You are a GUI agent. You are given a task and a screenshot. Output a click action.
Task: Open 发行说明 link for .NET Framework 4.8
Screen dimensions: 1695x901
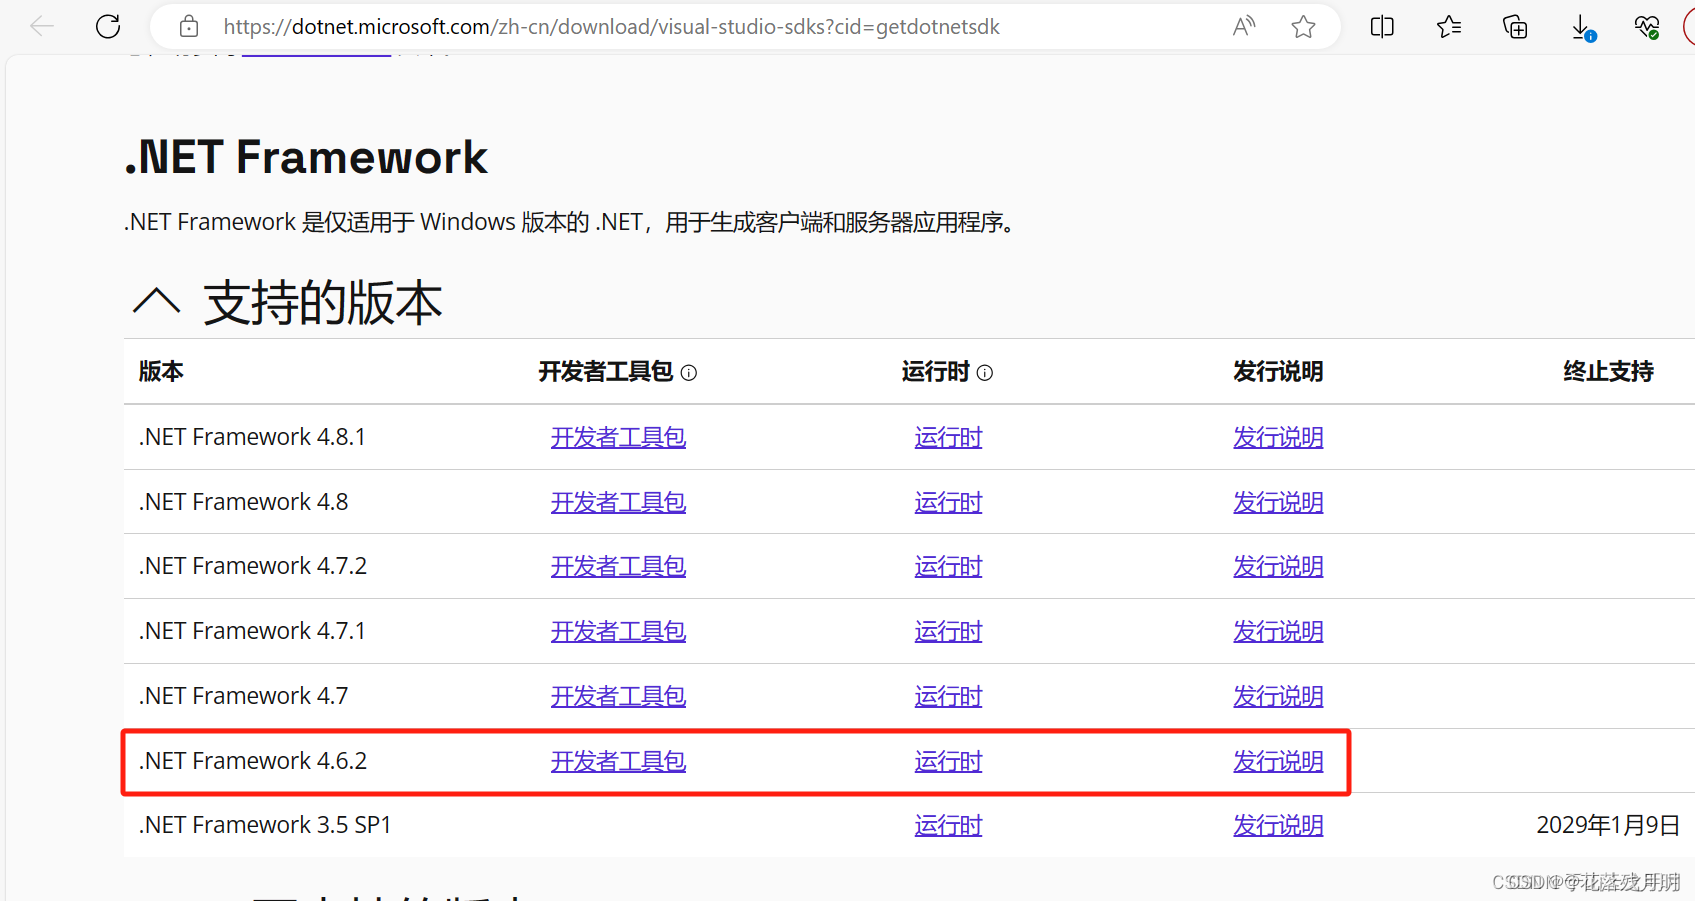pos(1278,502)
